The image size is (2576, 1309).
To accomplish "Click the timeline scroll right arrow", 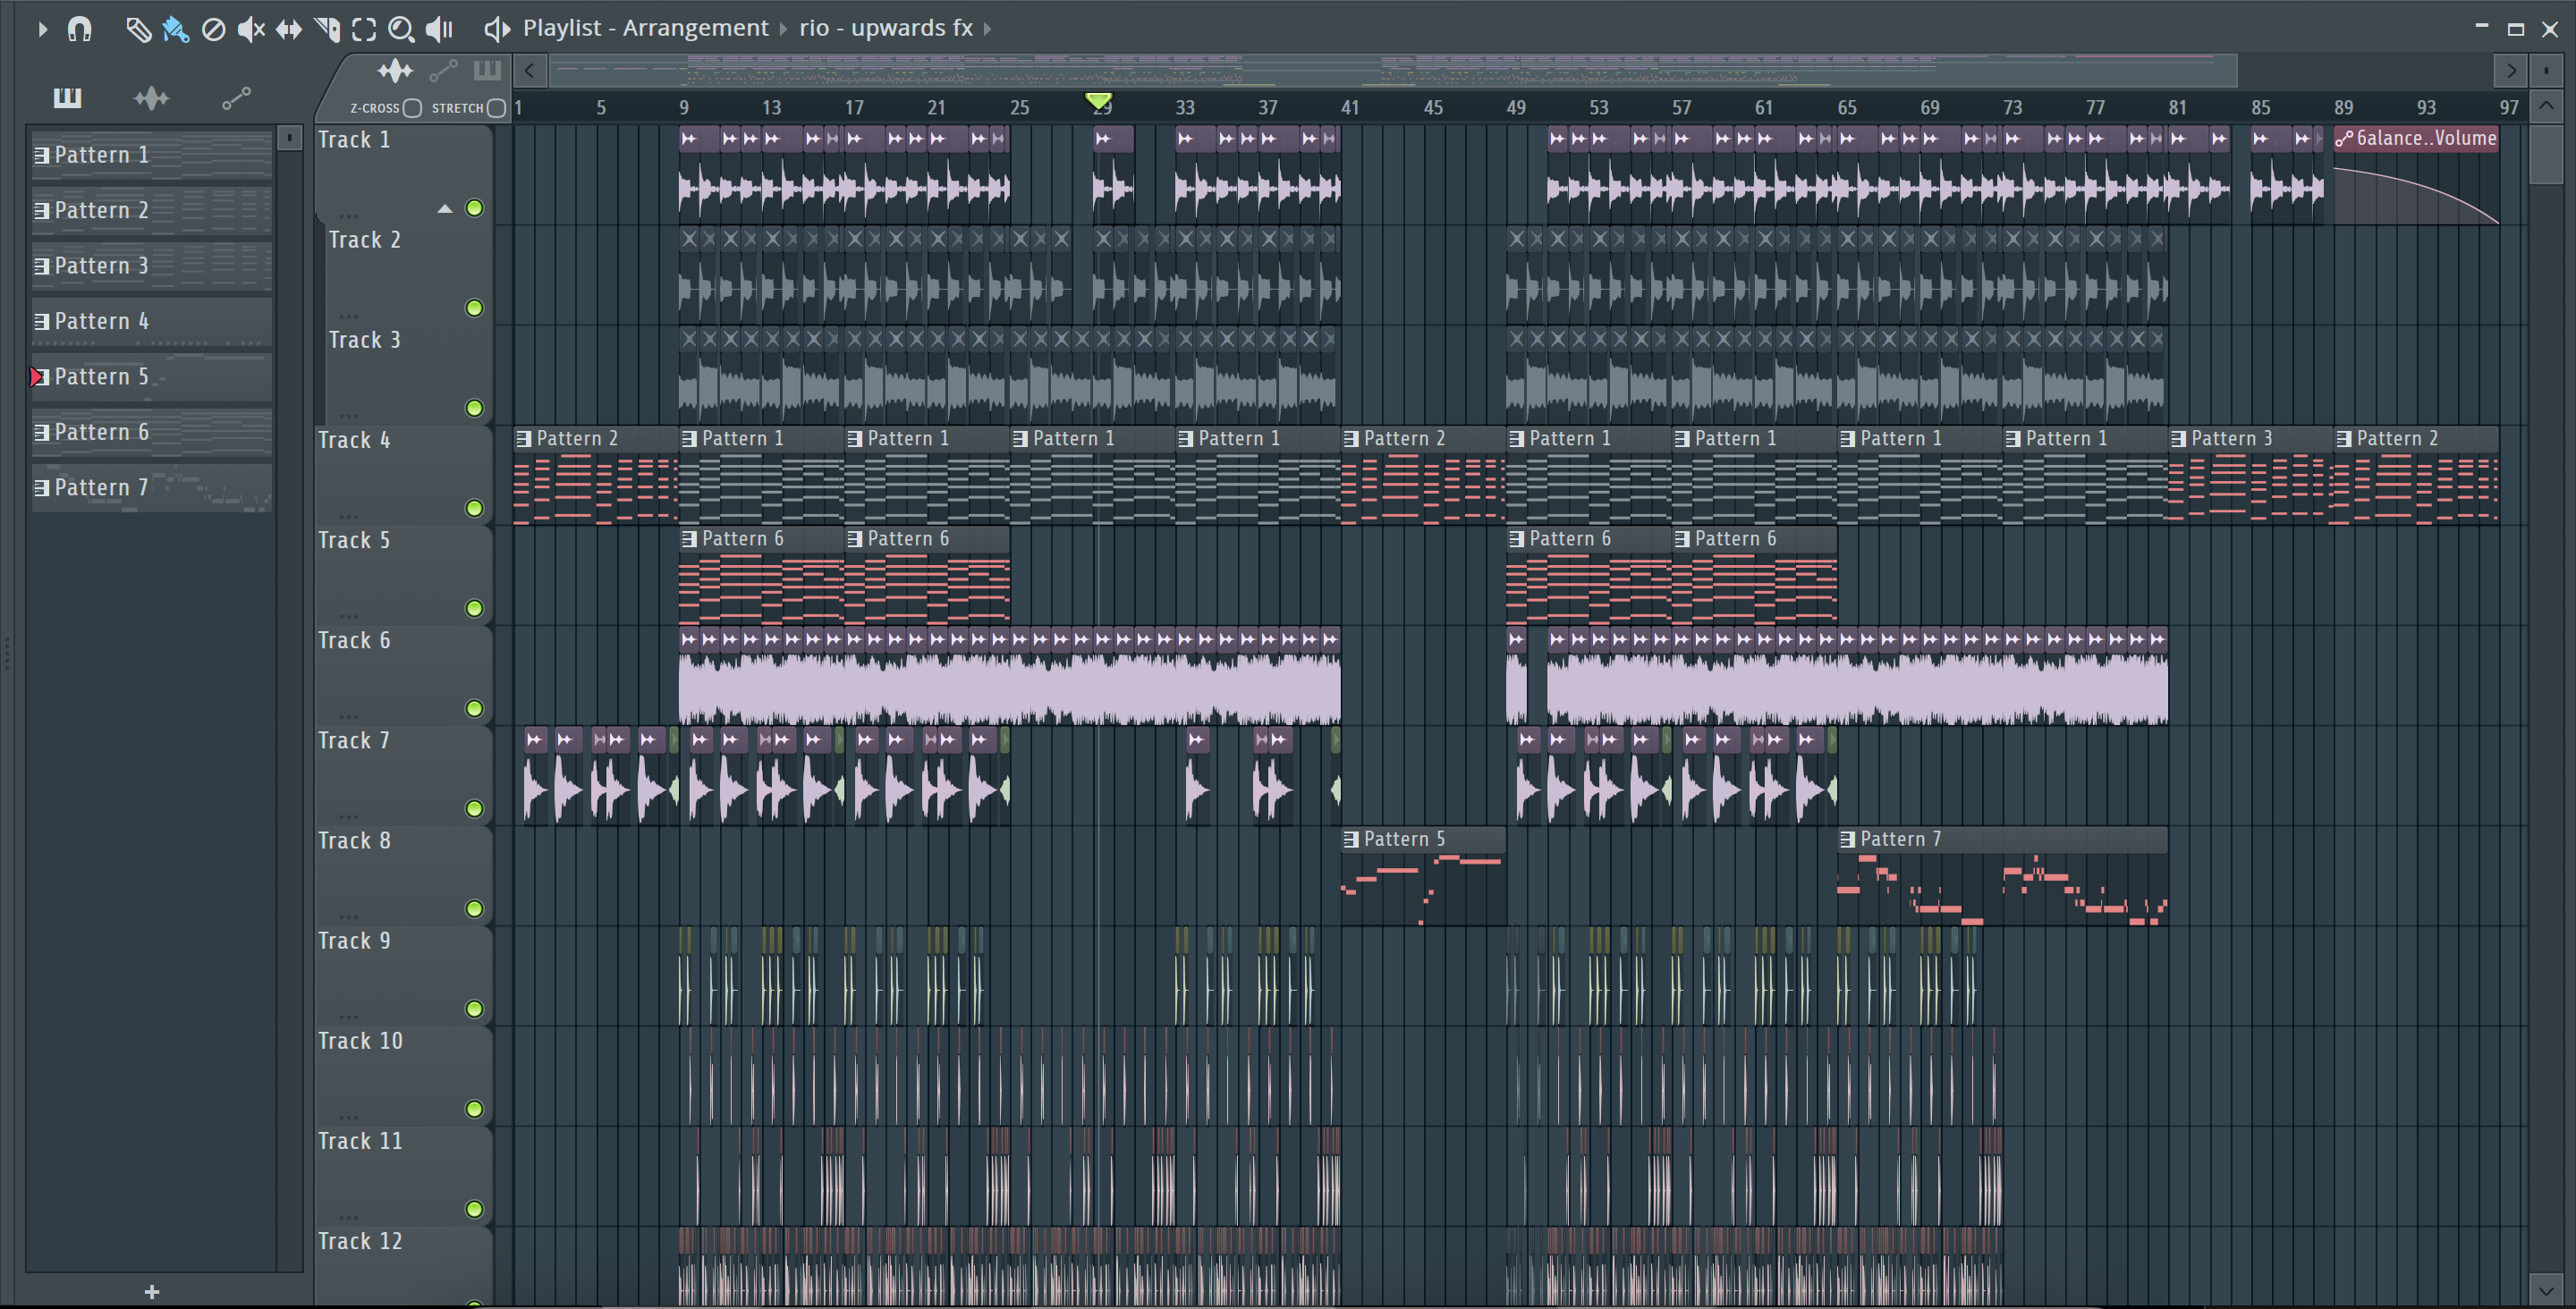I will pyautogui.click(x=2511, y=71).
